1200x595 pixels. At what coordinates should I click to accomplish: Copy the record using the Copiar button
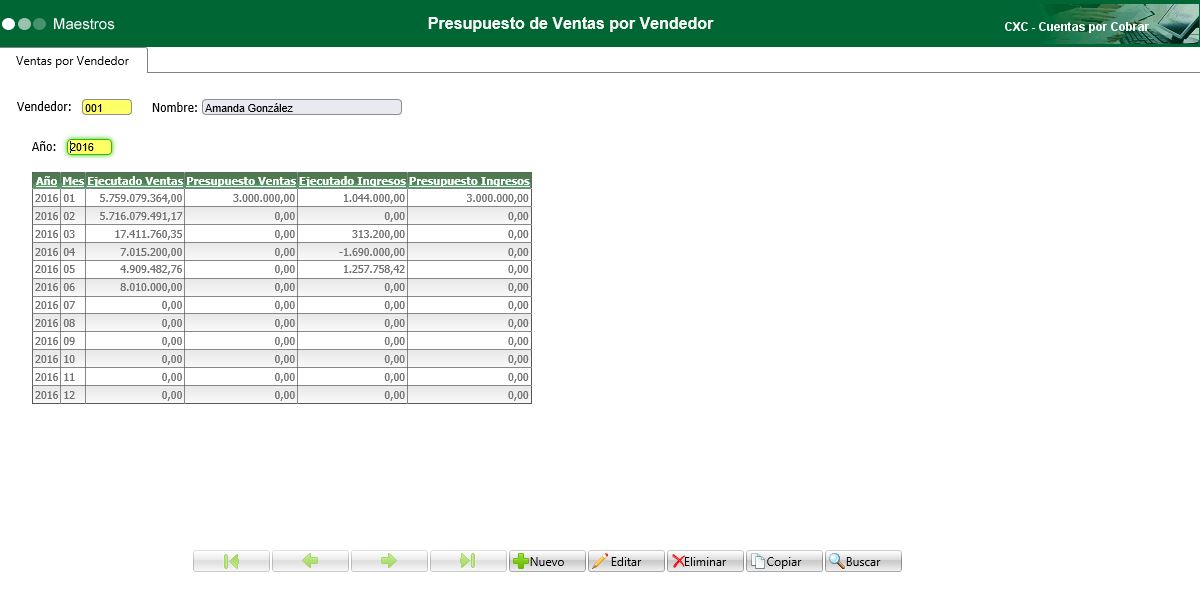[x=783, y=561]
